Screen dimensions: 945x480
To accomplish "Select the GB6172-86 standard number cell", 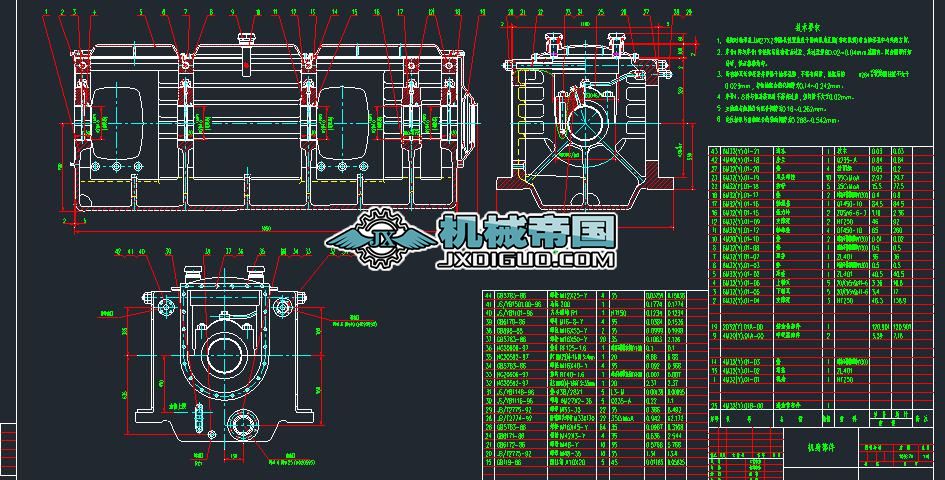I will pos(510,444).
